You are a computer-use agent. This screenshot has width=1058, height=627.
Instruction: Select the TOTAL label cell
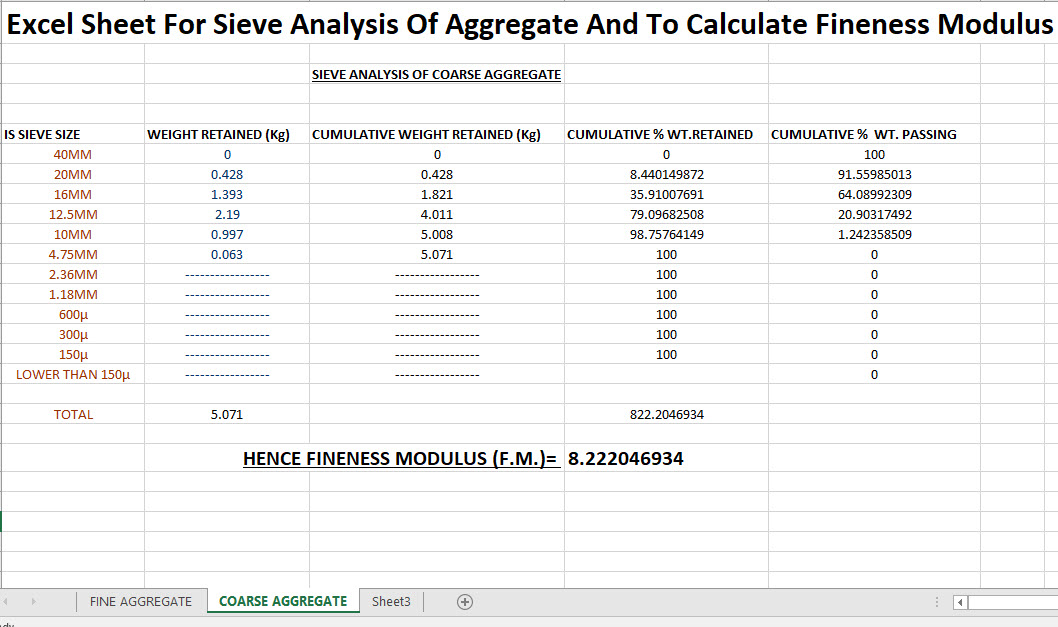[72, 414]
